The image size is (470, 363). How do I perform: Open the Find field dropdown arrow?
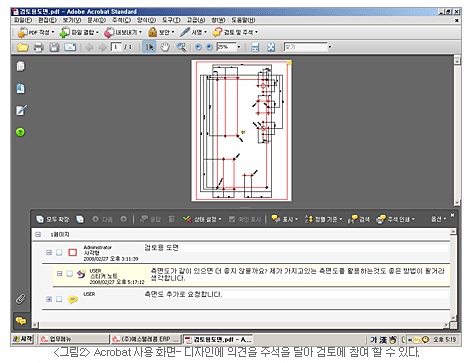tap(330, 47)
